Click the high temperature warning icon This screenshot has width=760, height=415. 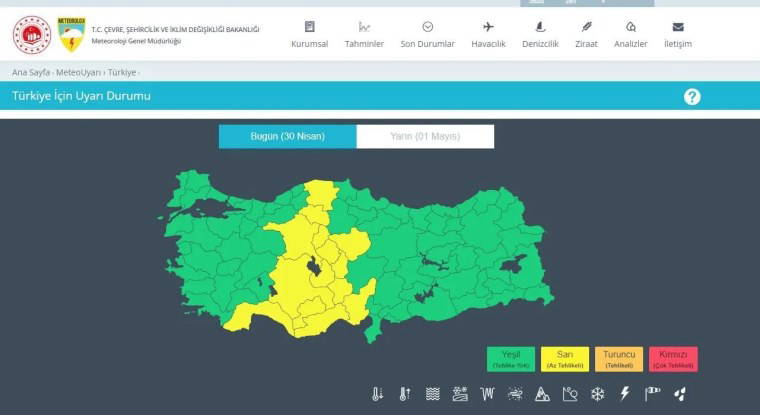pyautogui.click(x=405, y=394)
